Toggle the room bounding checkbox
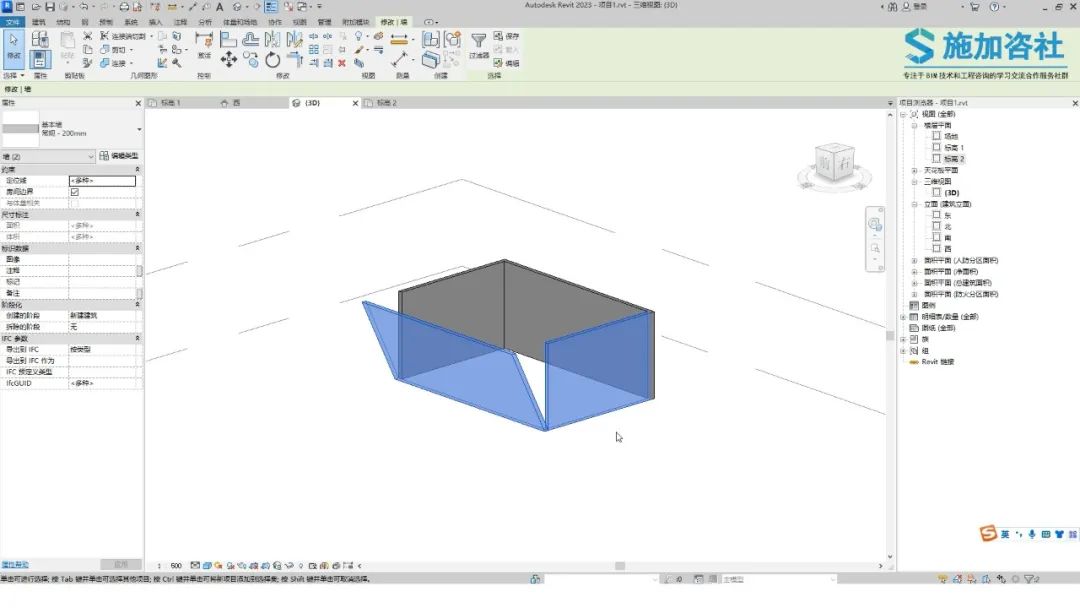 coord(75,192)
